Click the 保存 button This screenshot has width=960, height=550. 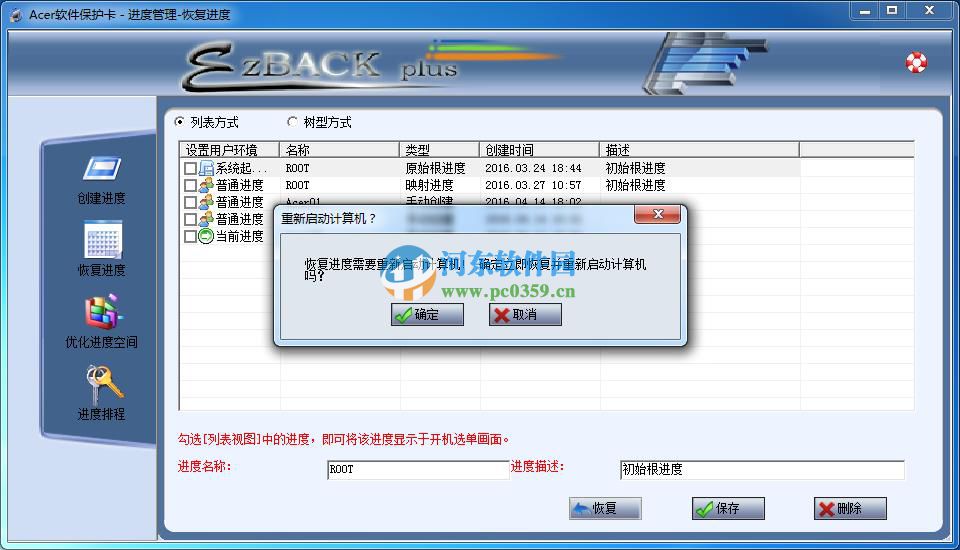click(x=729, y=508)
